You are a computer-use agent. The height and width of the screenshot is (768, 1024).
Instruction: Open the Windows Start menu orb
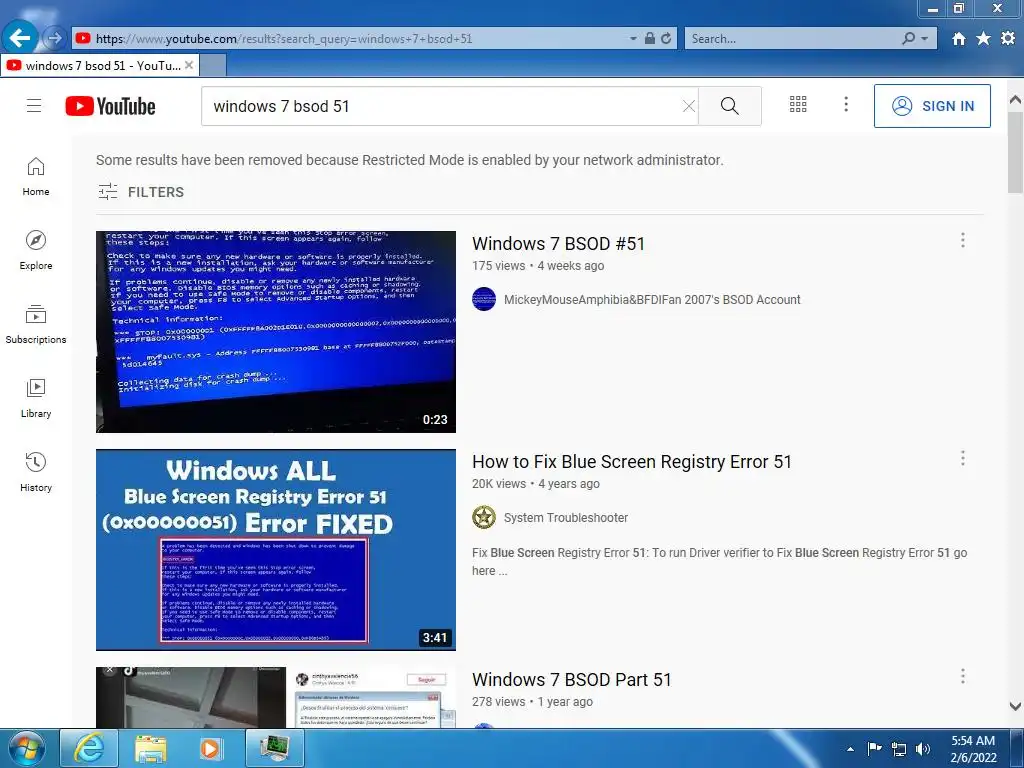(x=27, y=748)
